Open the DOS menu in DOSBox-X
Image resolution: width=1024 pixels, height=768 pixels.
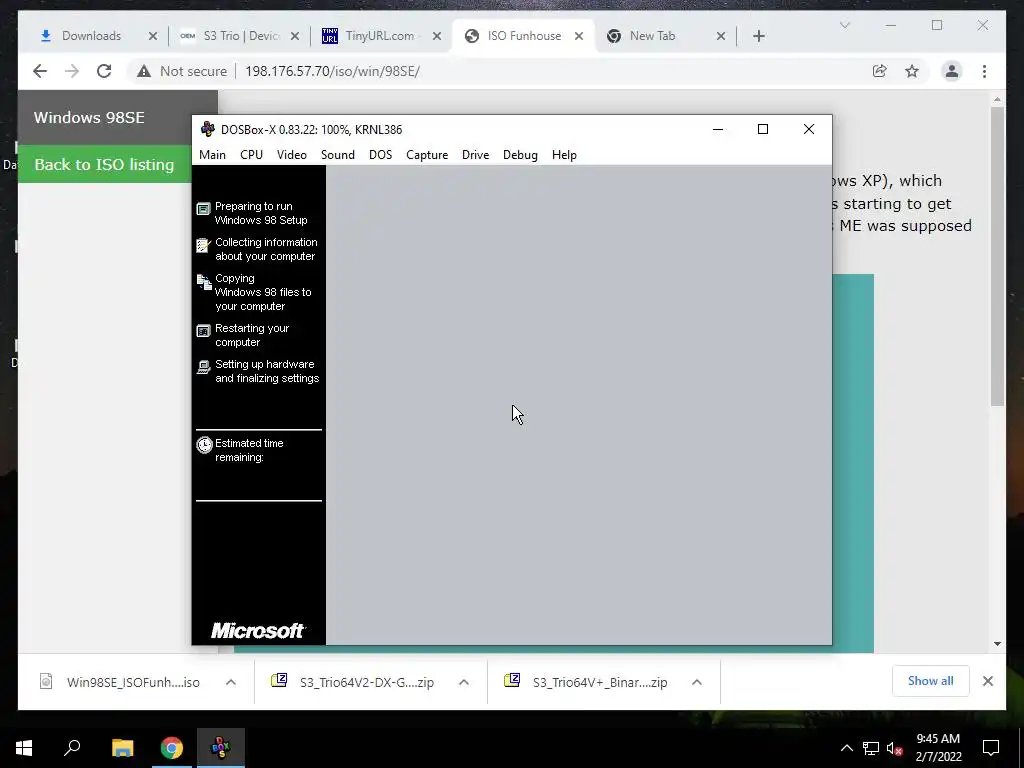point(380,155)
